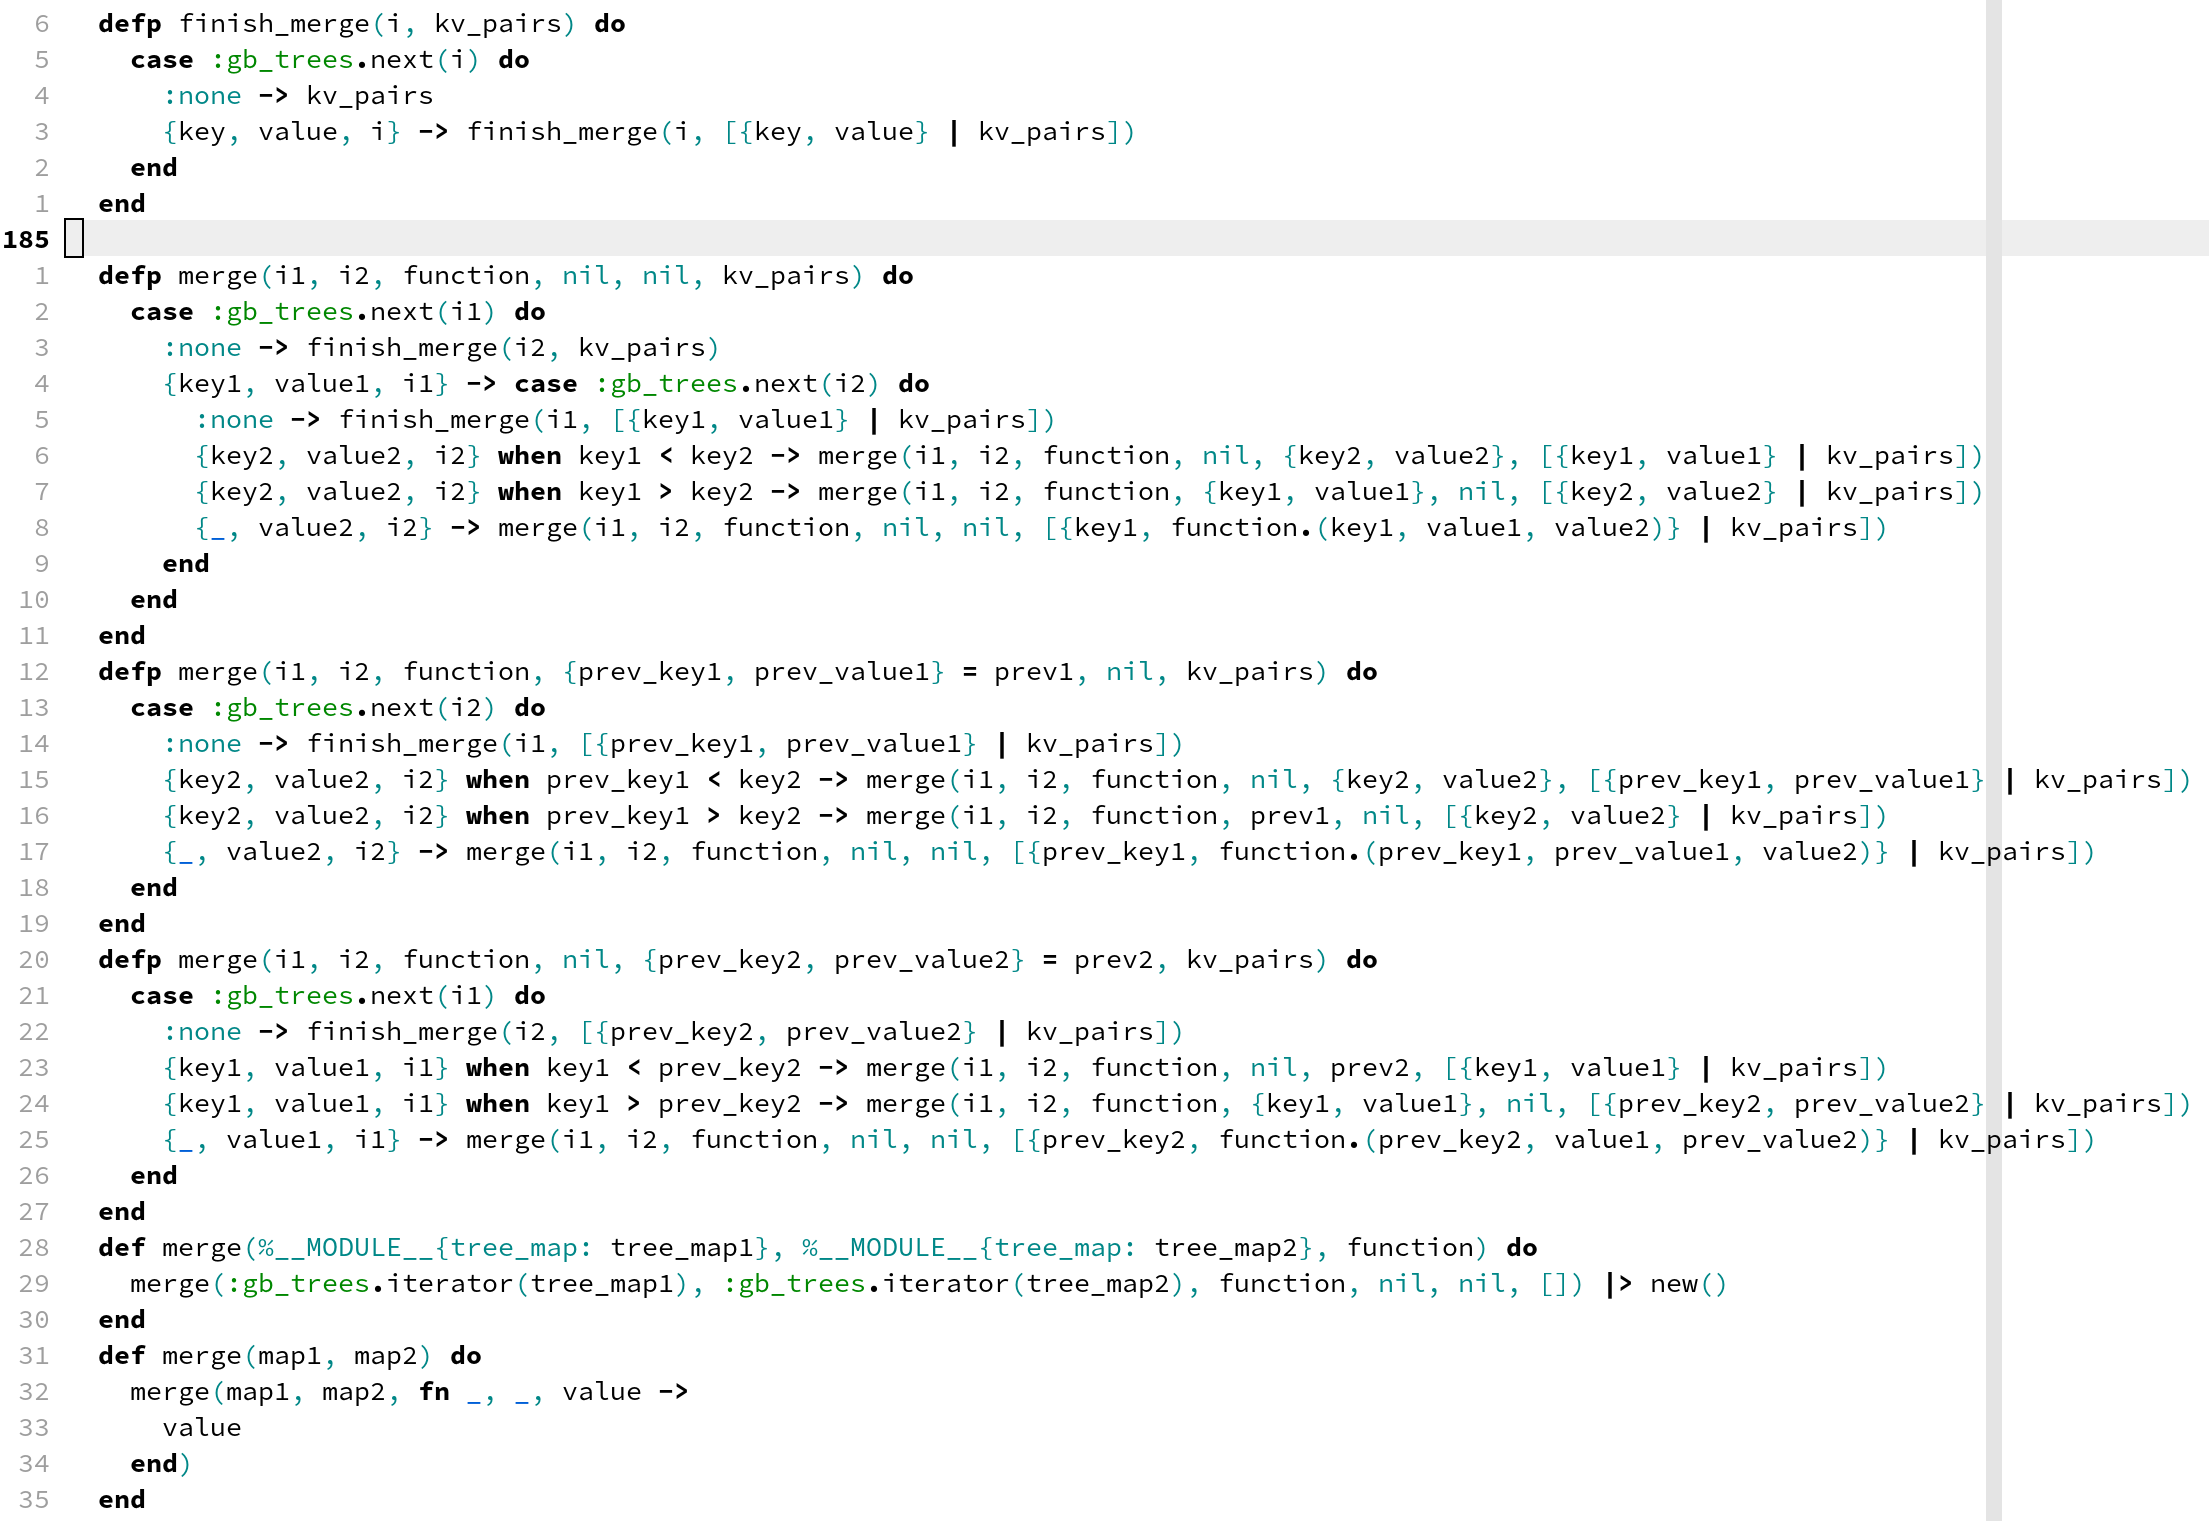Click 'case :gb_trees.next(i2) do' on line 13
The width and height of the screenshot is (2209, 1521).
coord(338,708)
